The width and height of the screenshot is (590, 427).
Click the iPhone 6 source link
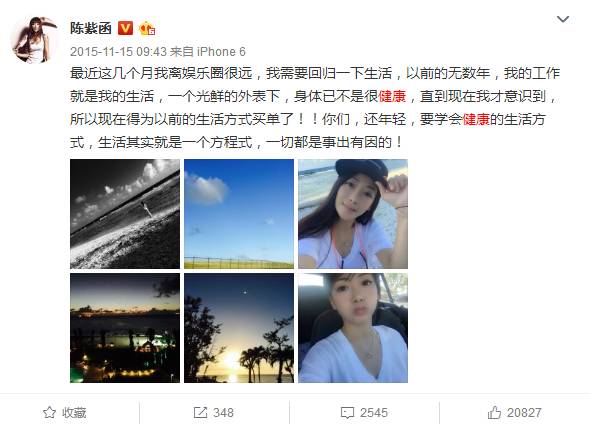(x=221, y=52)
